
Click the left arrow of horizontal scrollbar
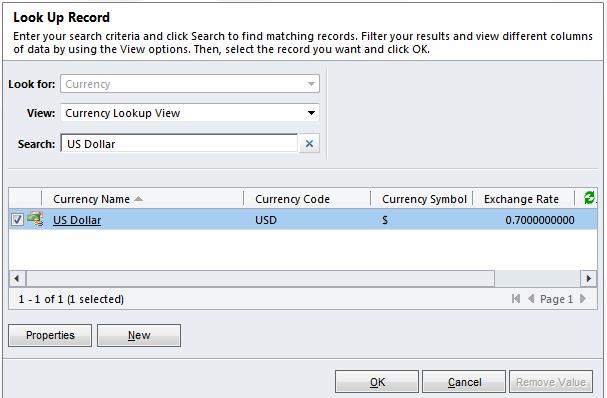pyautogui.click(x=17, y=278)
